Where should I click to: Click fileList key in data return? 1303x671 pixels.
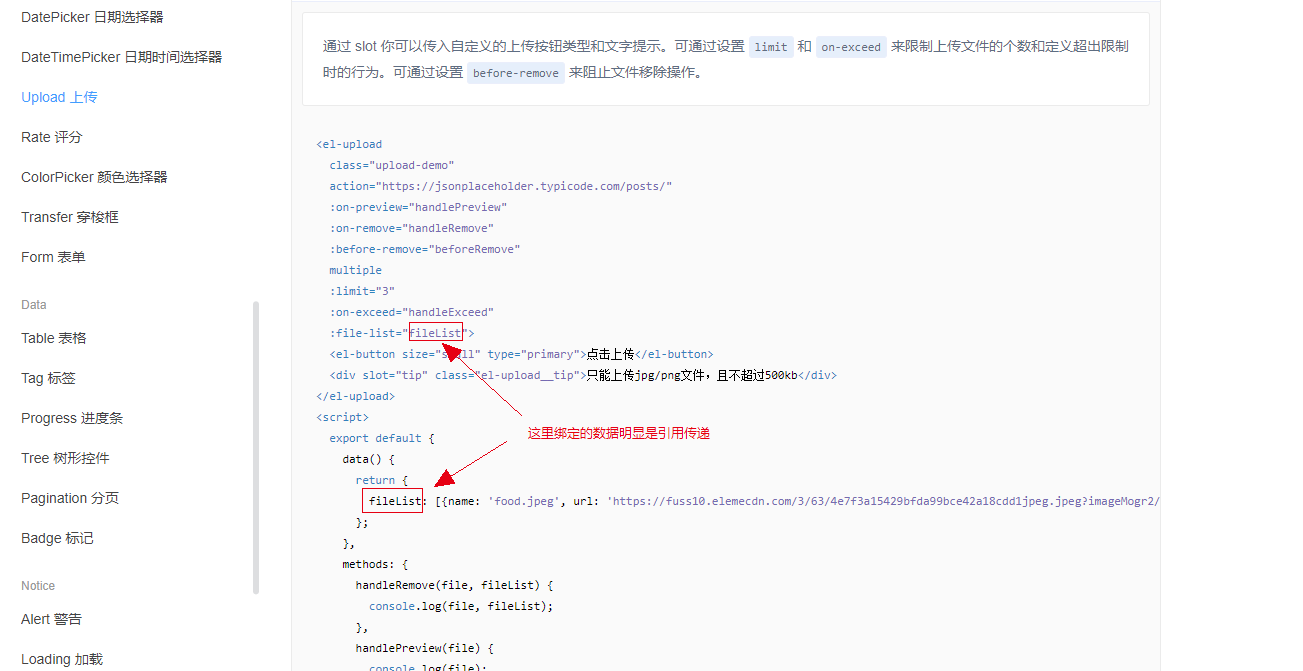click(x=395, y=501)
